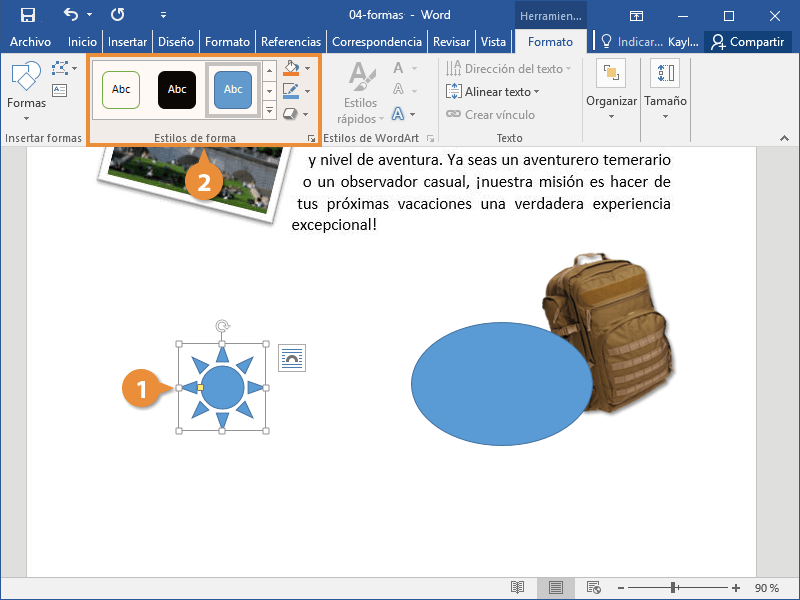The width and height of the screenshot is (800, 600).
Task: Click the Shape Outline pencil icon
Action: tap(291, 91)
